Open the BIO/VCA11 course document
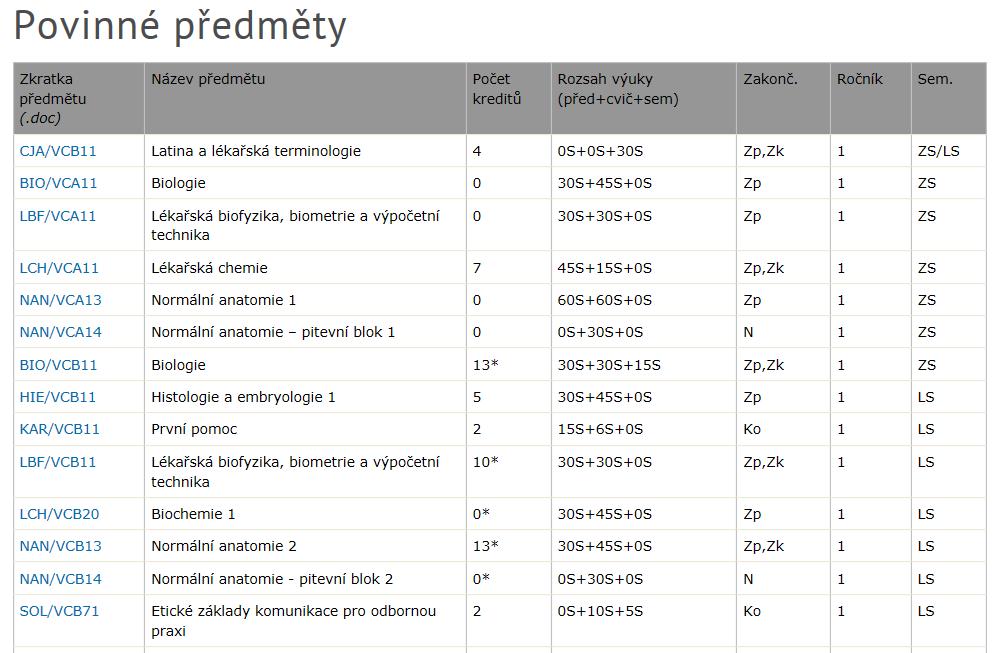 point(58,183)
